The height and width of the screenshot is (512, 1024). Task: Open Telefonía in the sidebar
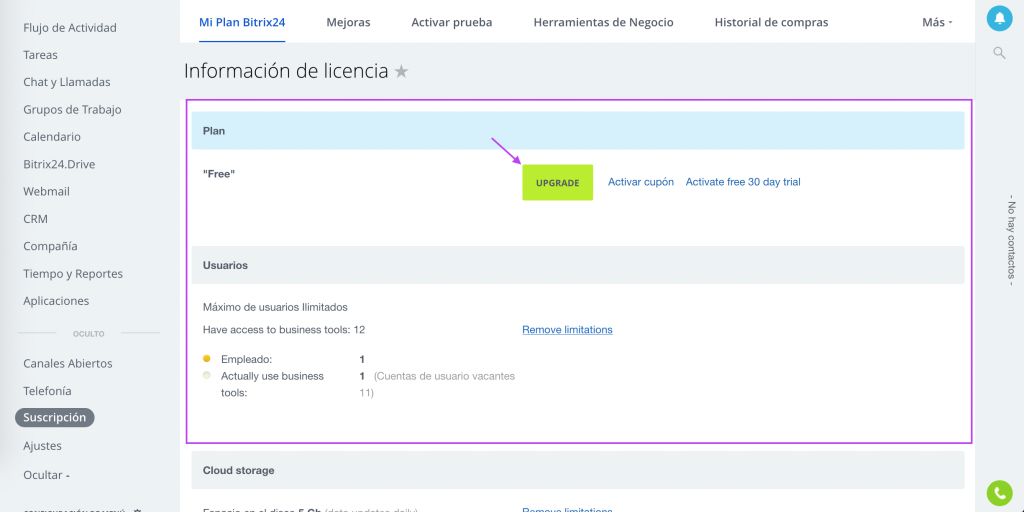pyautogui.click(x=48, y=391)
